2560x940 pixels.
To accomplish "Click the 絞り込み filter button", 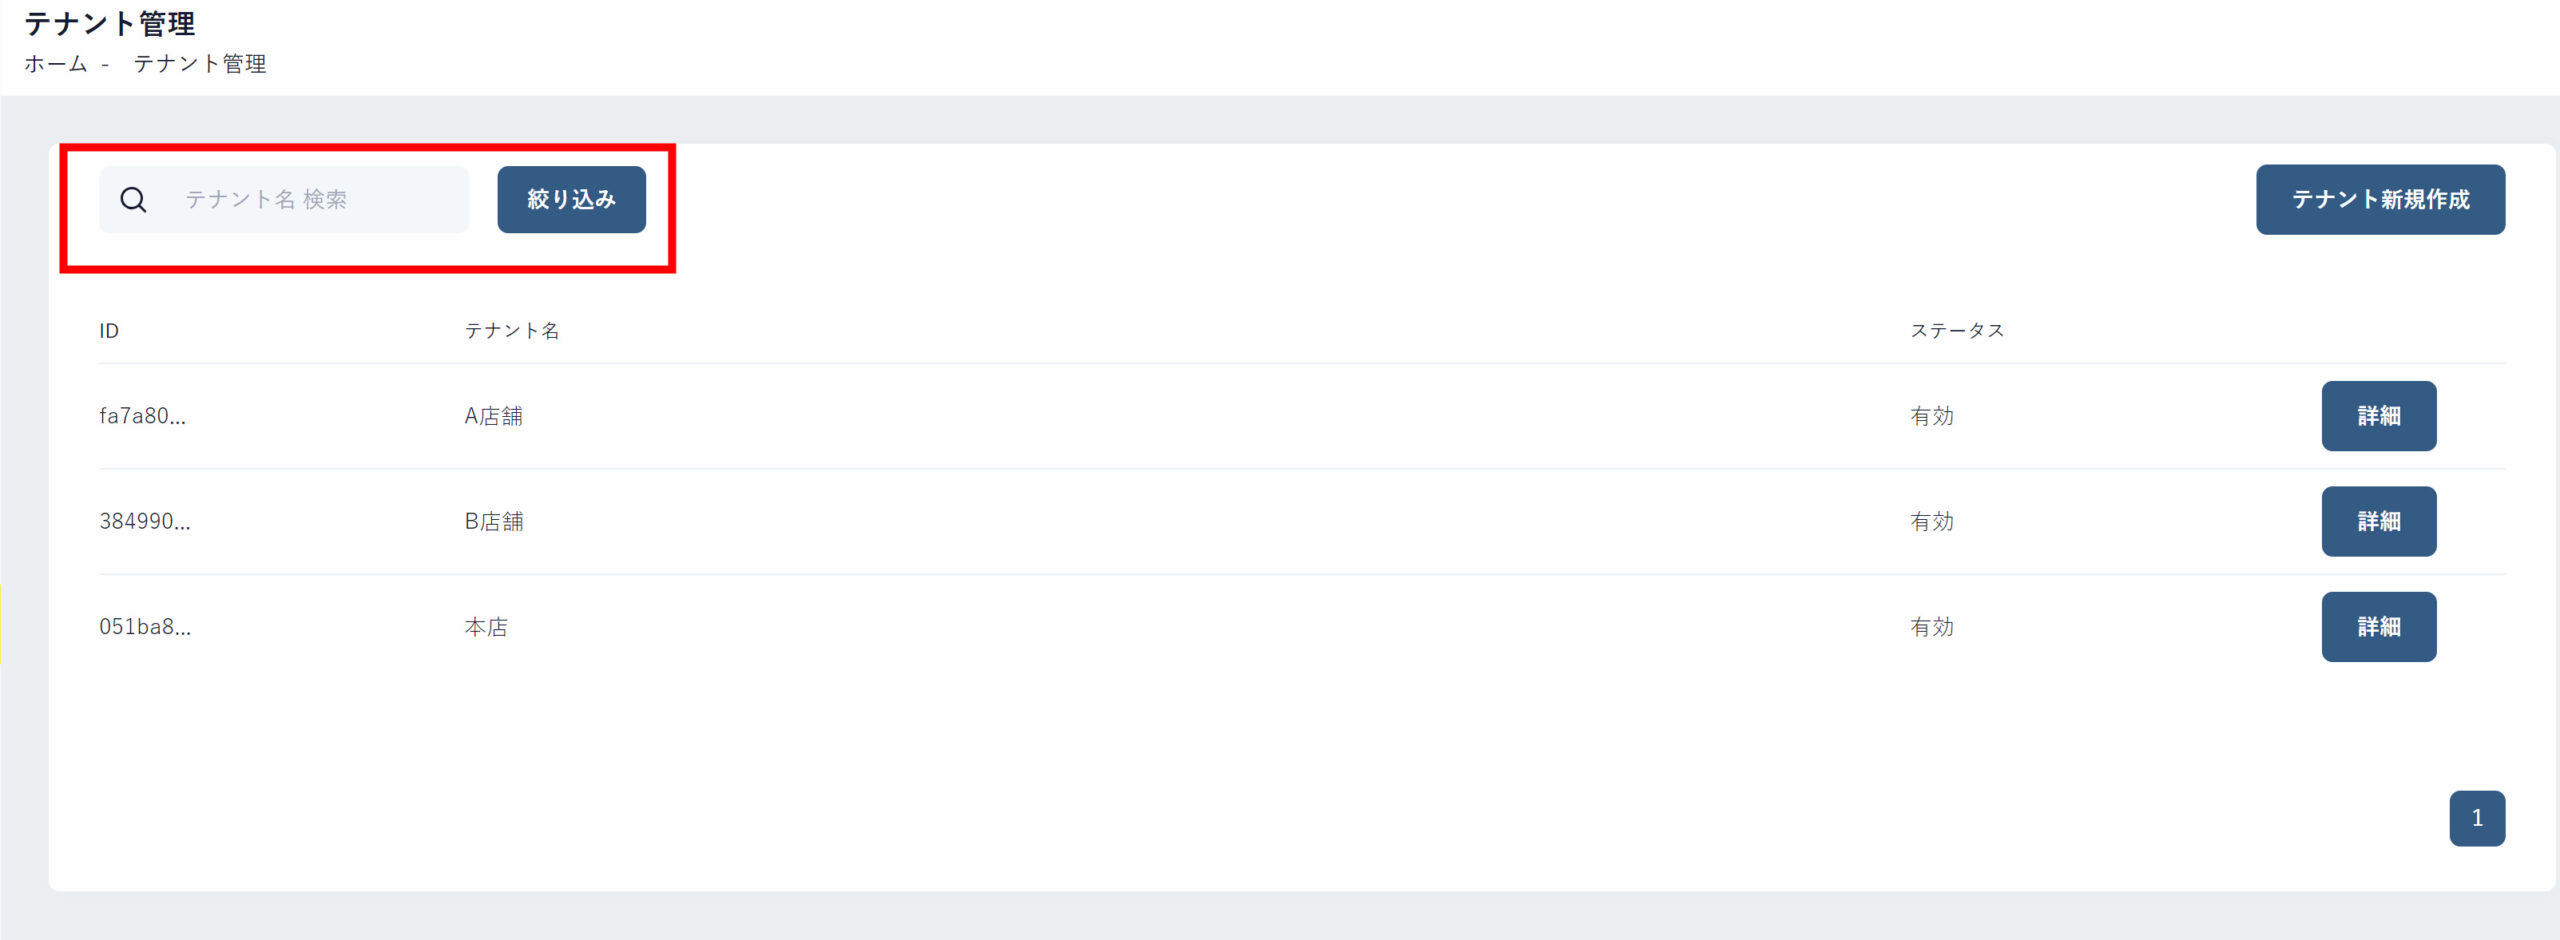I will click(572, 200).
